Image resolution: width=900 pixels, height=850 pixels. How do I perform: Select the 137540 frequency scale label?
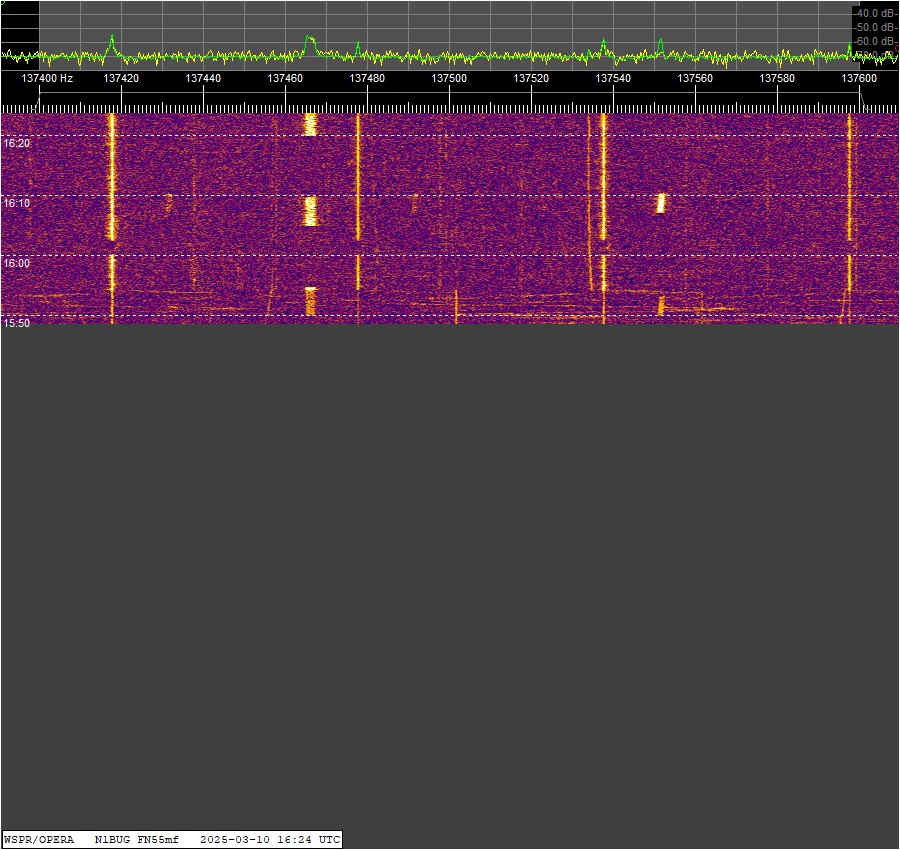click(613, 78)
